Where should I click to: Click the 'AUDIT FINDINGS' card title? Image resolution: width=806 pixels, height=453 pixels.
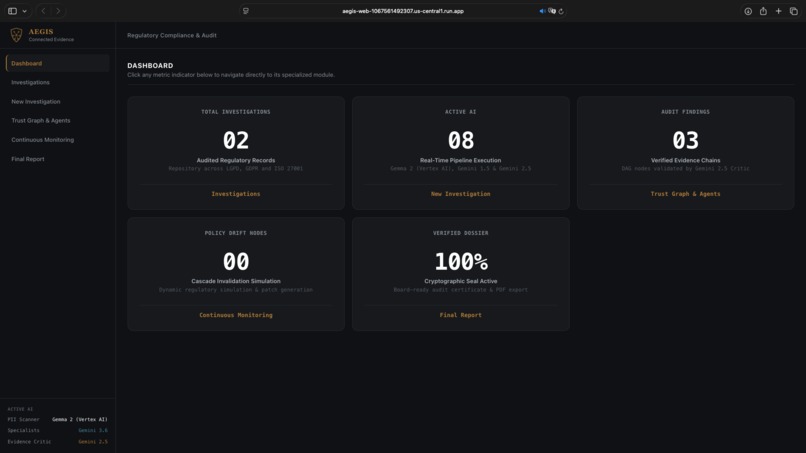[x=685, y=112]
